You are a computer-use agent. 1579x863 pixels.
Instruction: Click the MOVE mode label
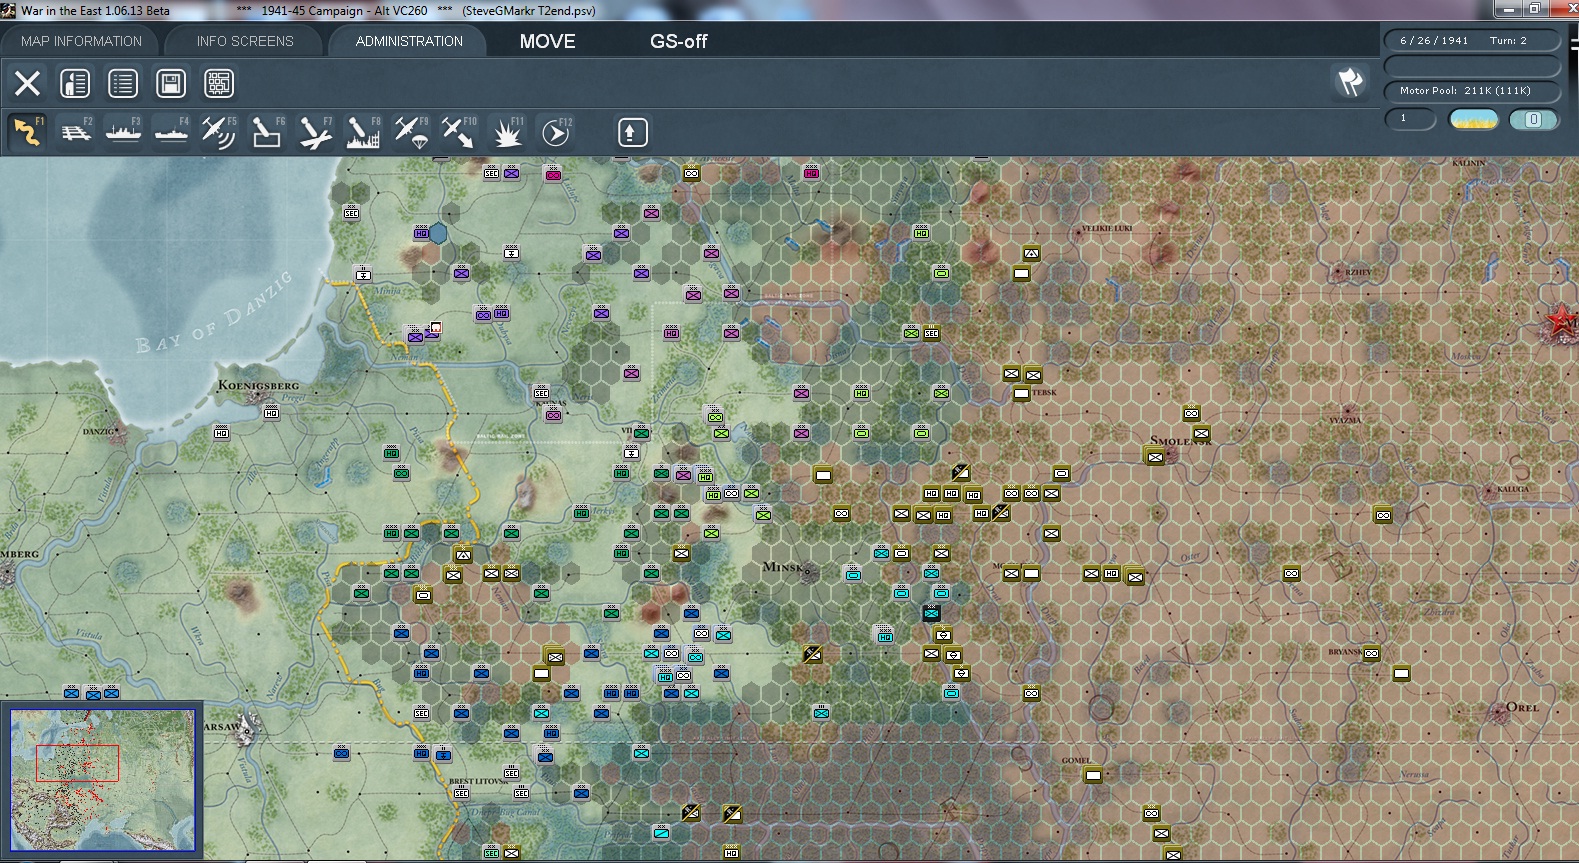(x=547, y=41)
